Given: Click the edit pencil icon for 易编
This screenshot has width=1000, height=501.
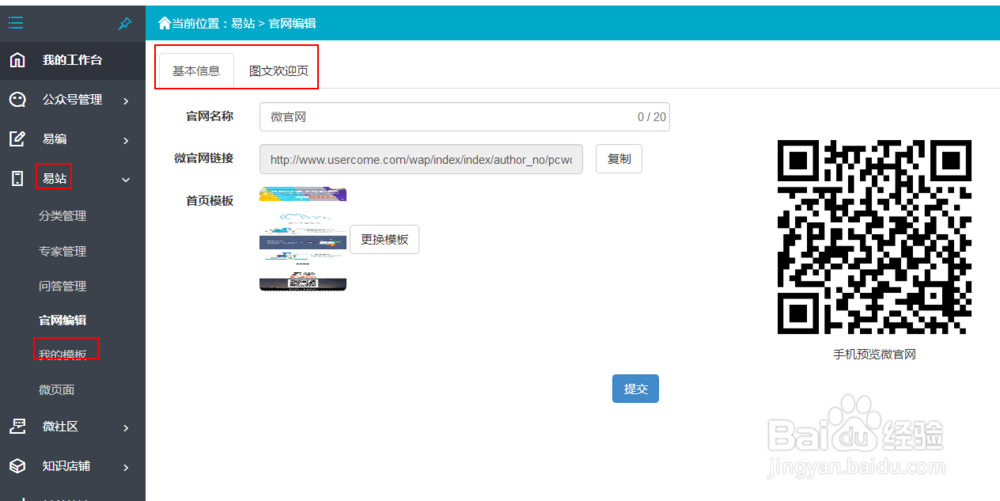Looking at the screenshot, I should pyautogui.click(x=17, y=139).
